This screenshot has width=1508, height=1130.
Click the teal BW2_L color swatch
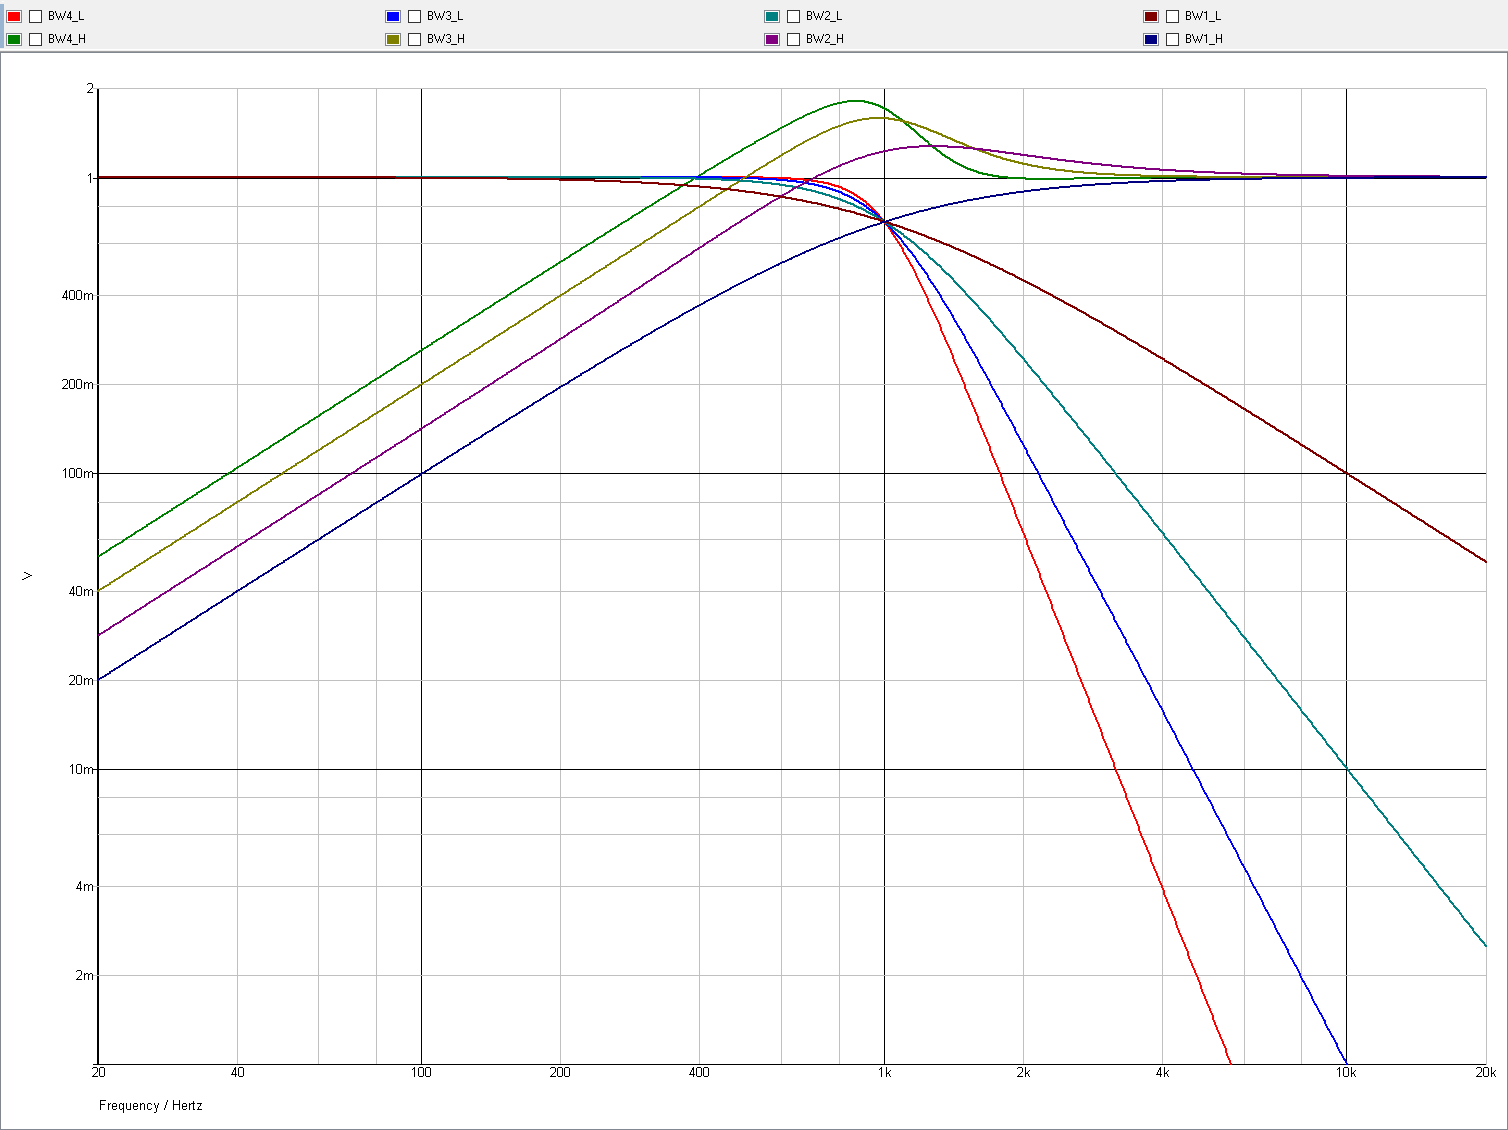[x=772, y=16]
